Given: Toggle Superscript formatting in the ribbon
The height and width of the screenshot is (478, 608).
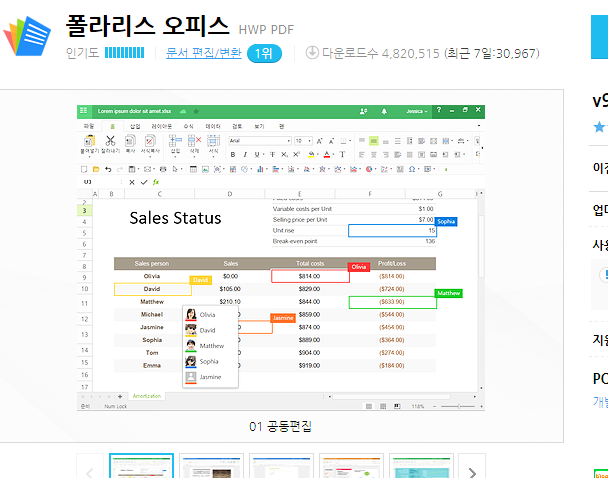Looking at the screenshot, I should click(x=296, y=155).
